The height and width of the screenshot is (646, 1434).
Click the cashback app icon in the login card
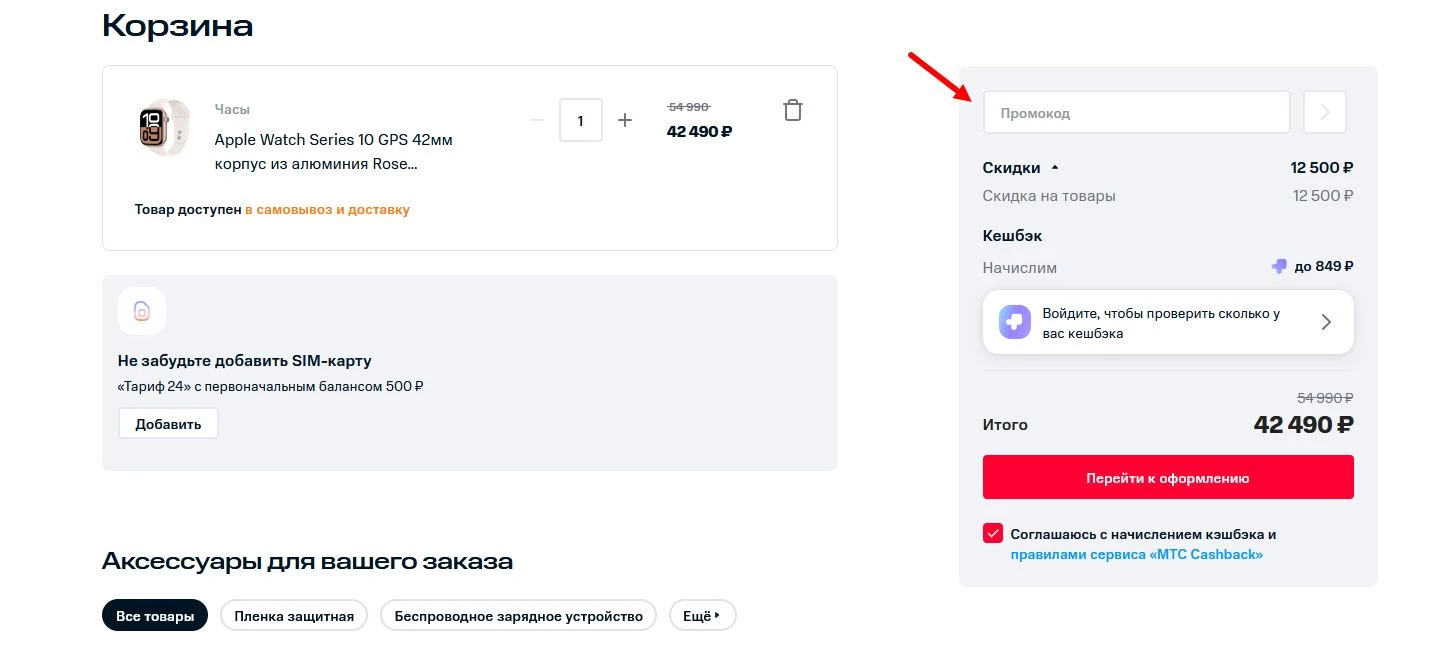[x=1013, y=321]
